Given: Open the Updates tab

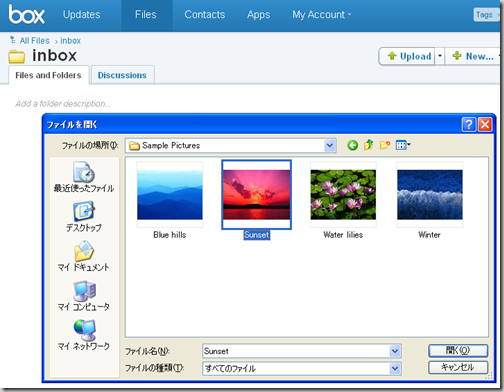Looking at the screenshot, I should click(81, 15).
